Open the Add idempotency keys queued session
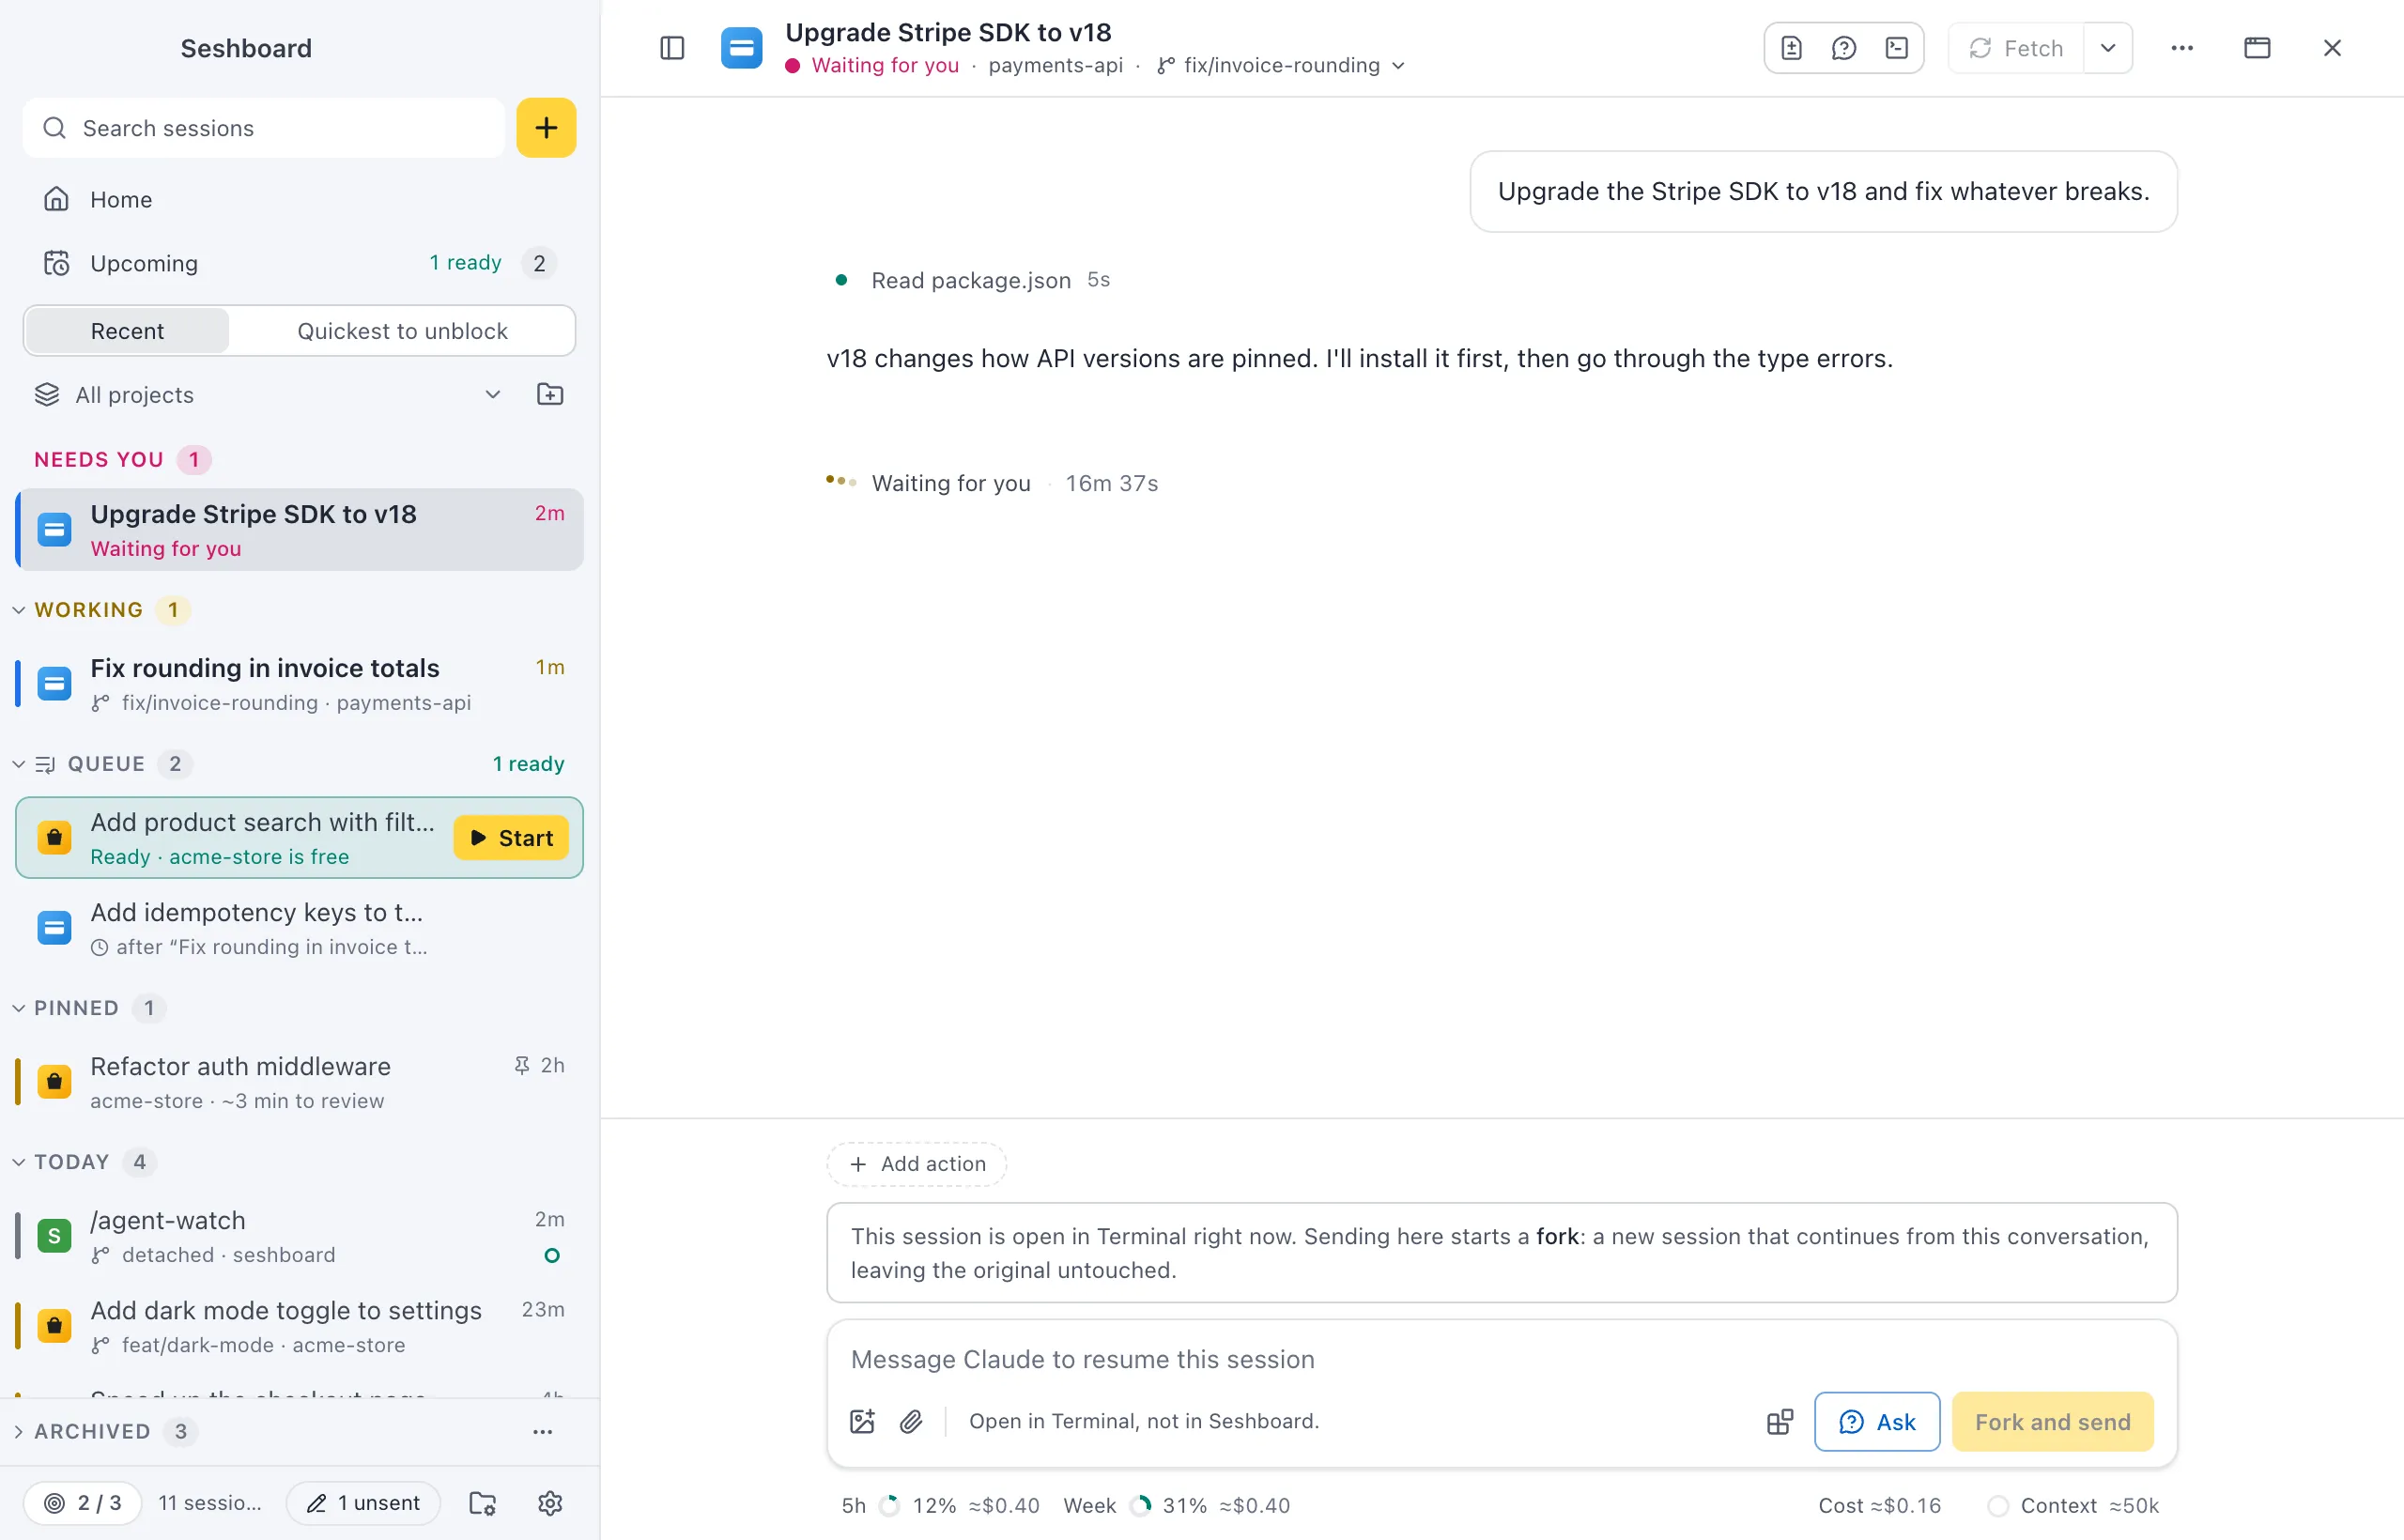The image size is (2404, 1540). 300,928
